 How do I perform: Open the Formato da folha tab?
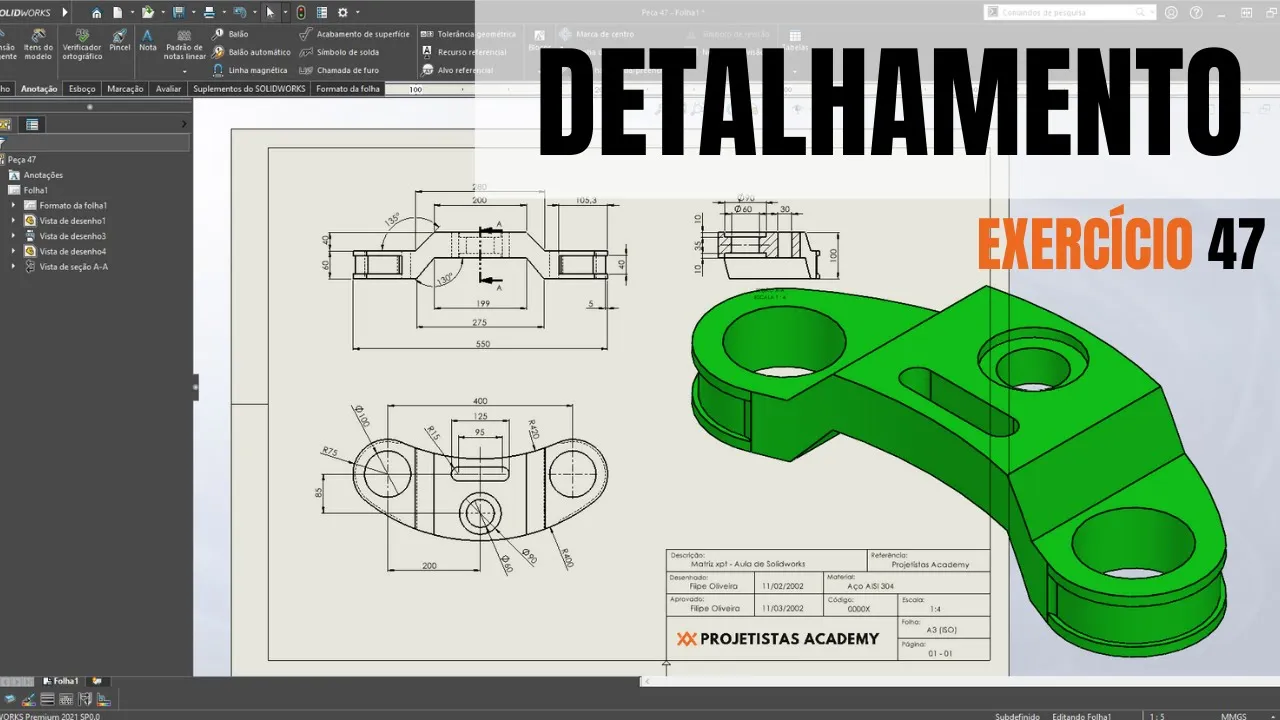coord(348,89)
